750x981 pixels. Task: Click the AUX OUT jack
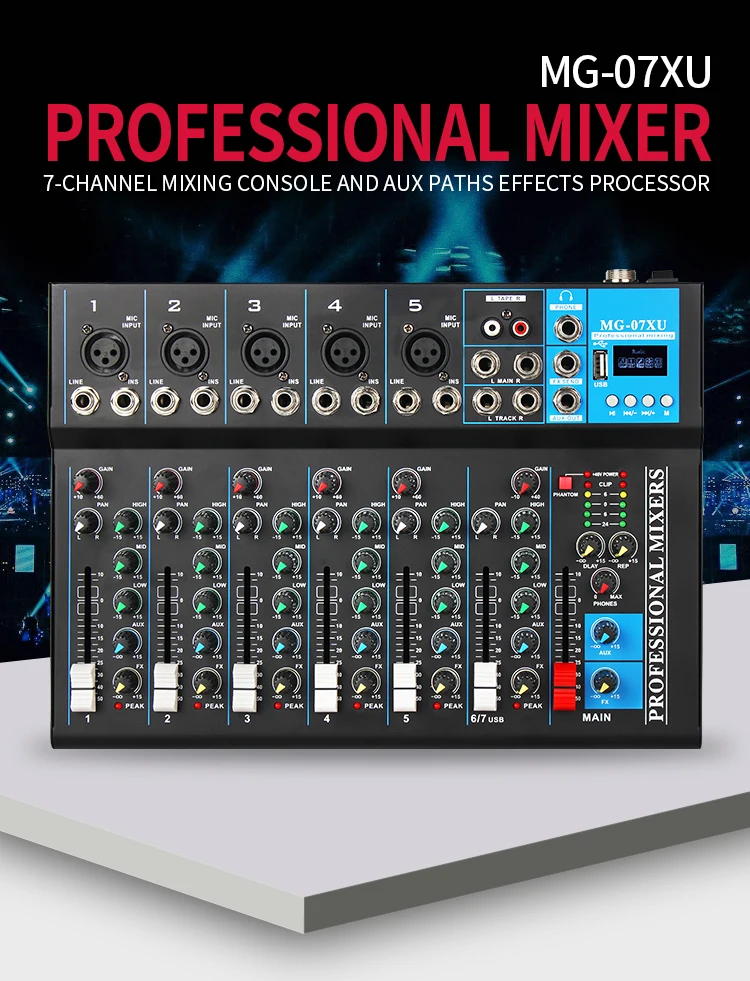pyautogui.click(x=567, y=399)
